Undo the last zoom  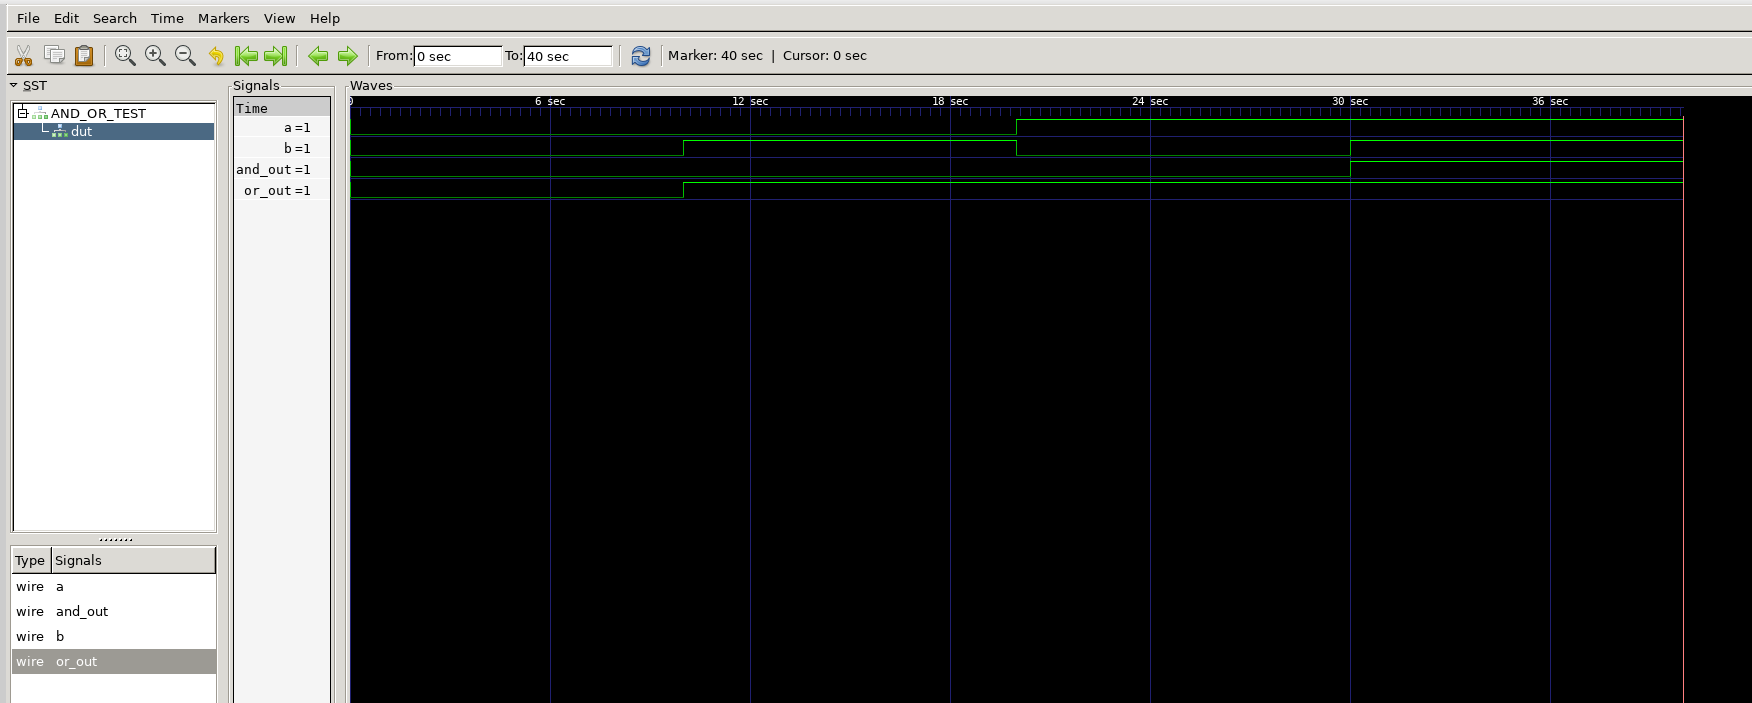(216, 56)
